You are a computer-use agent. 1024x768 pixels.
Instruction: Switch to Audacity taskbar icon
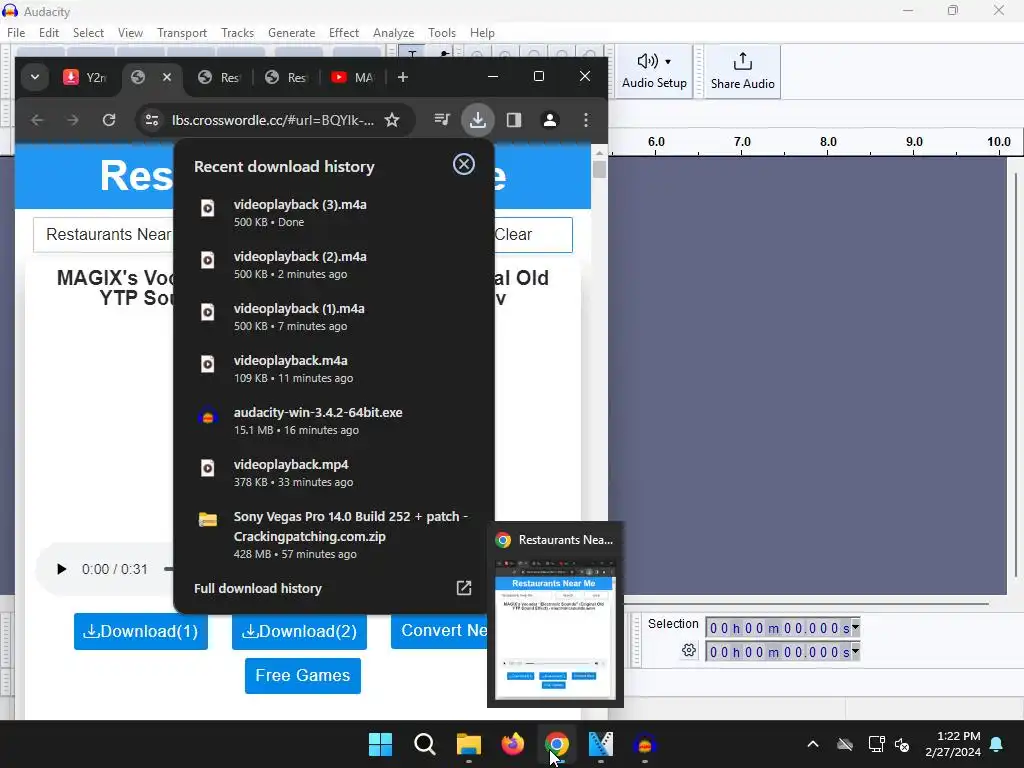click(645, 744)
